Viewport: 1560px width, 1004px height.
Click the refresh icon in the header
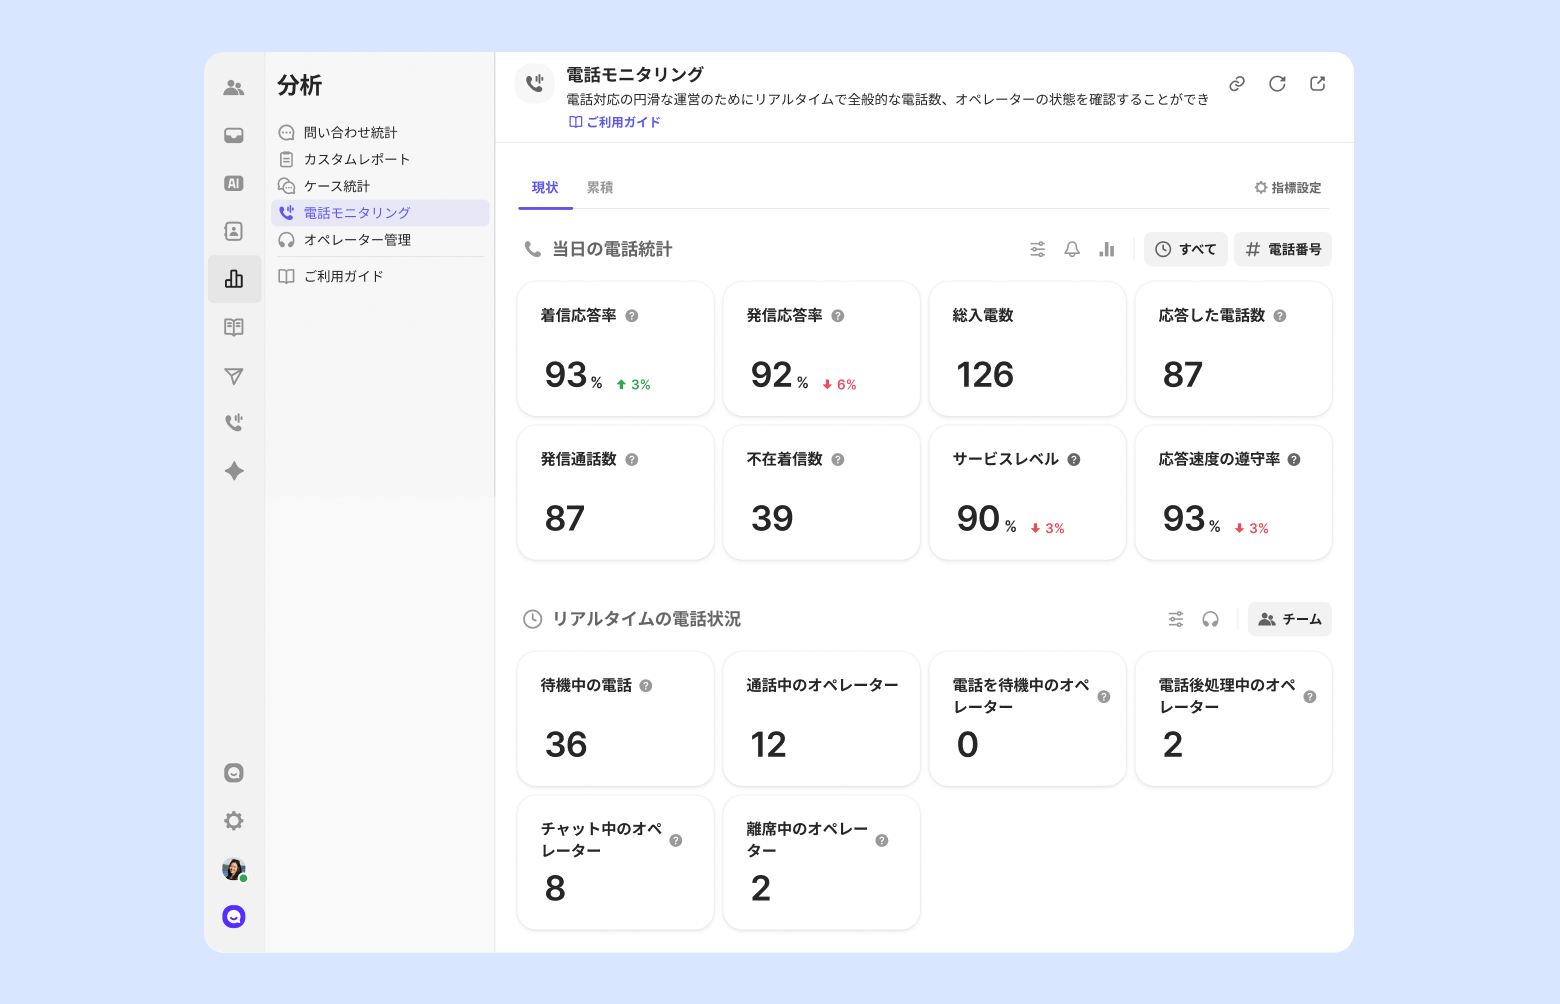tap(1277, 84)
